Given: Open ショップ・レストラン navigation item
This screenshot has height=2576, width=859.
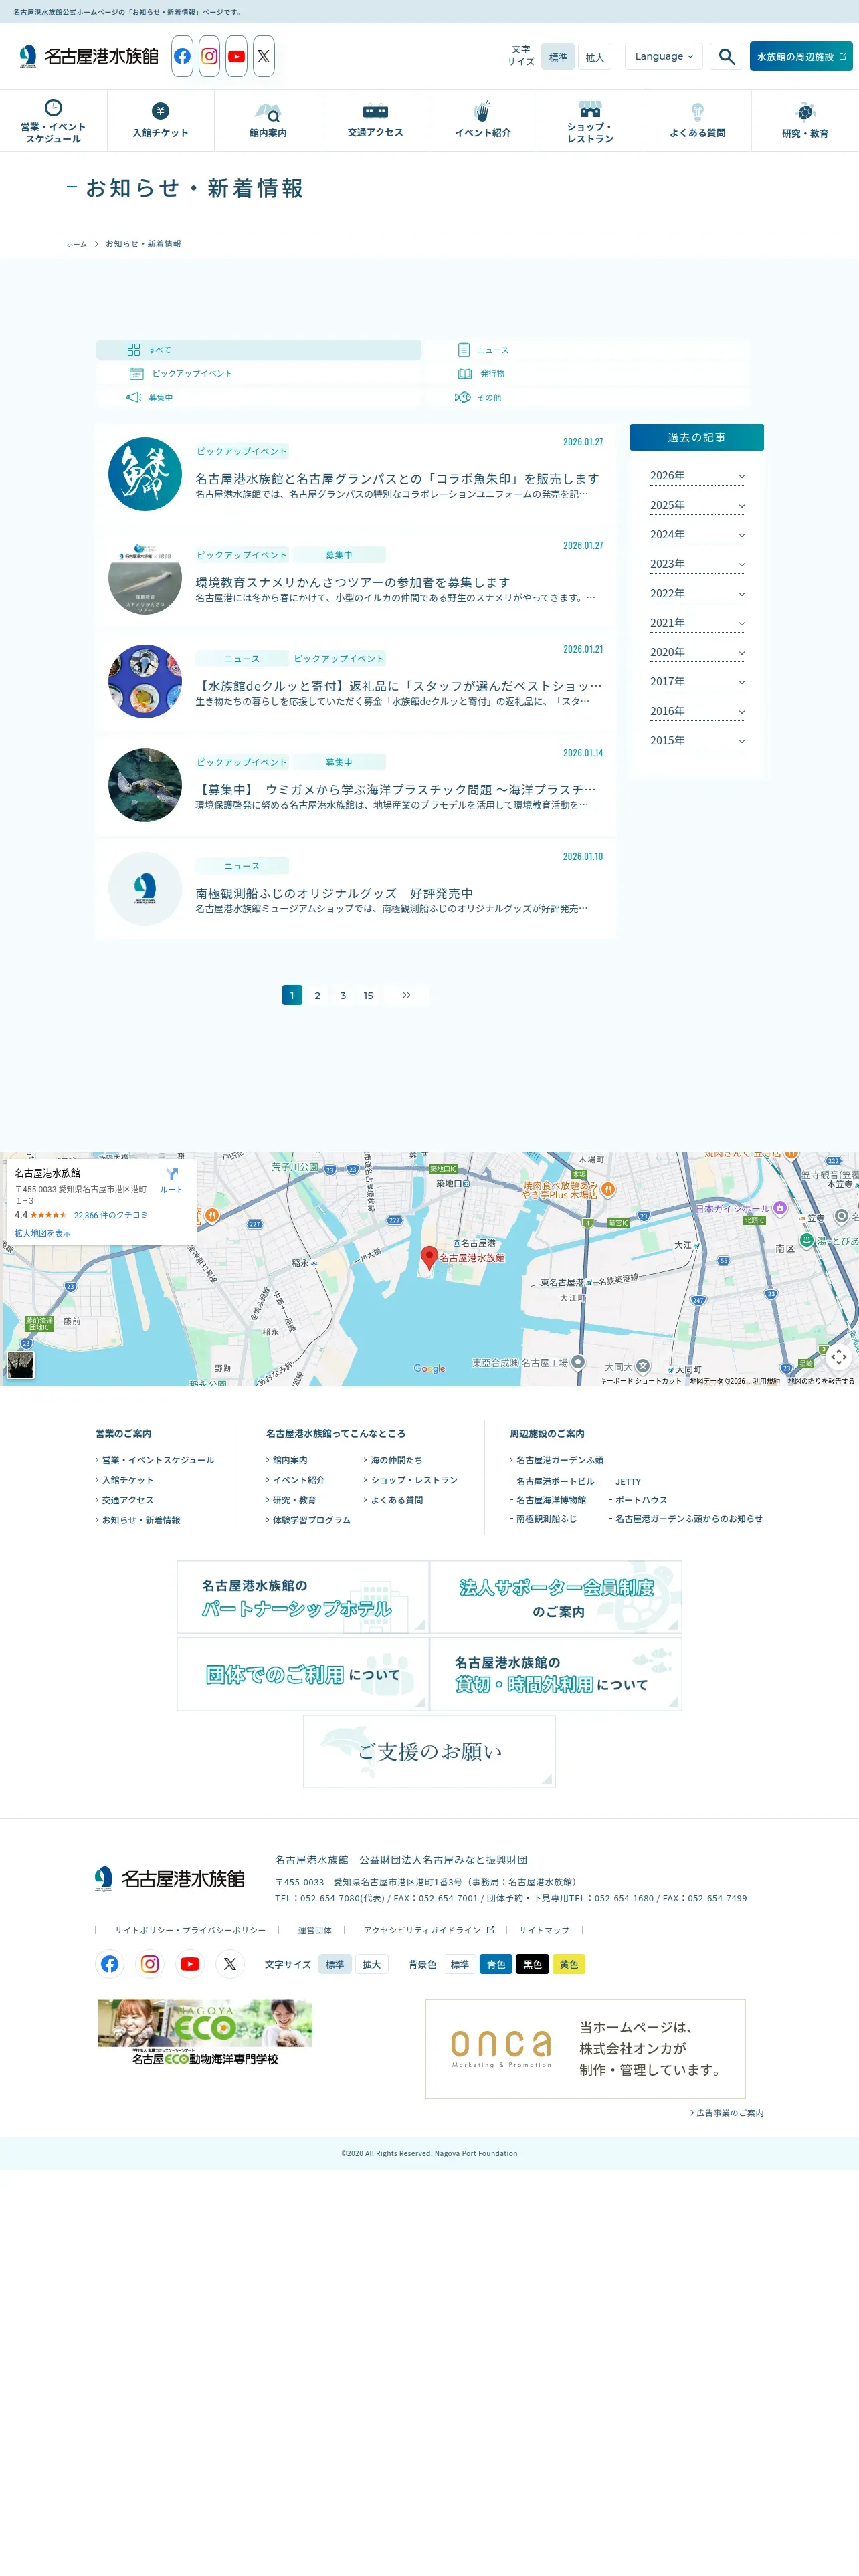Looking at the screenshot, I should tap(590, 121).
